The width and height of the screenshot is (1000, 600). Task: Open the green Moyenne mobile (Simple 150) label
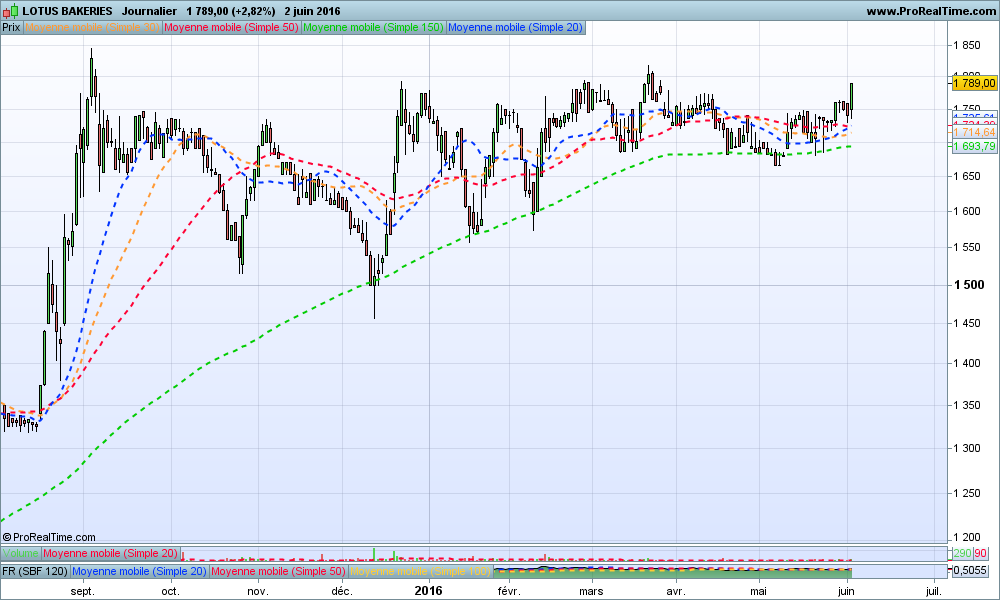[374, 27]
